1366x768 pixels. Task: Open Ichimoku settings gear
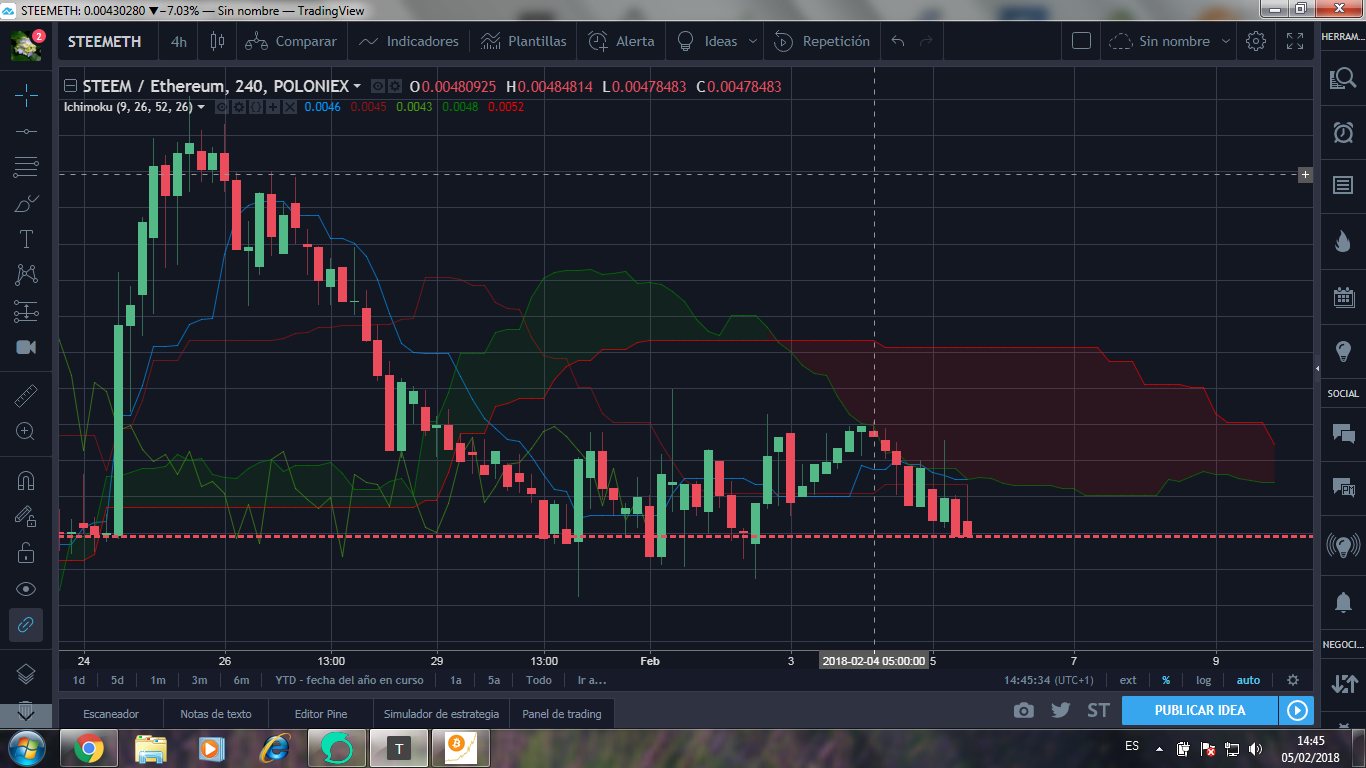tap(240, 107)
